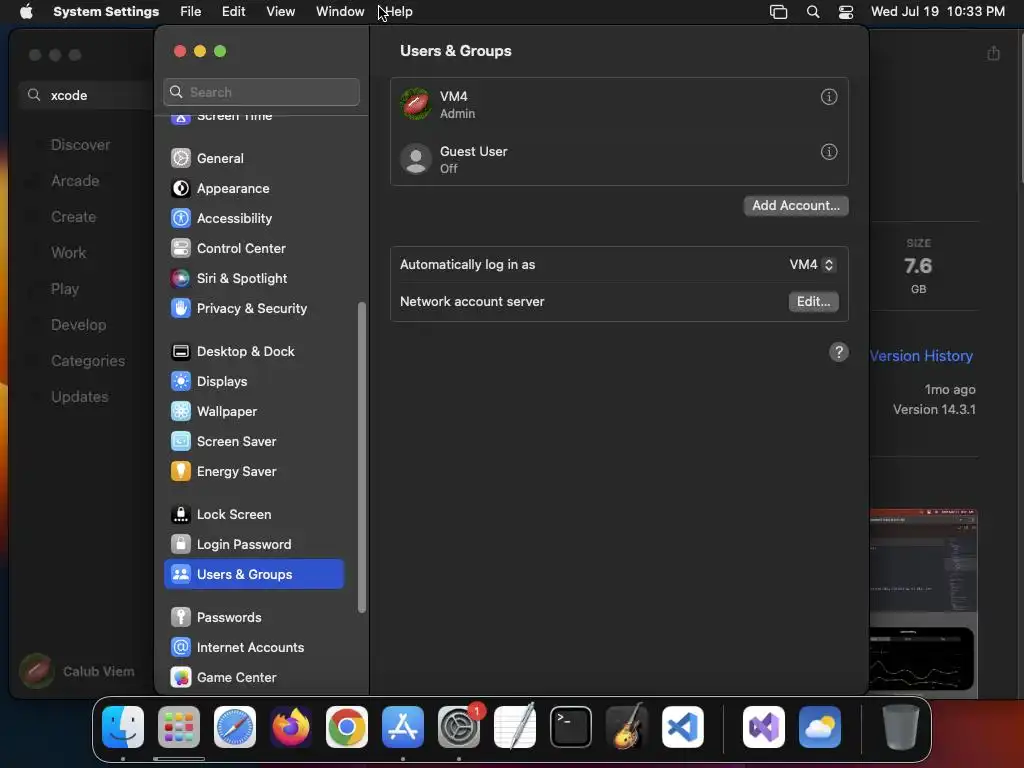
Task: Change the Automatically log in as user
Action: (812, 264)
